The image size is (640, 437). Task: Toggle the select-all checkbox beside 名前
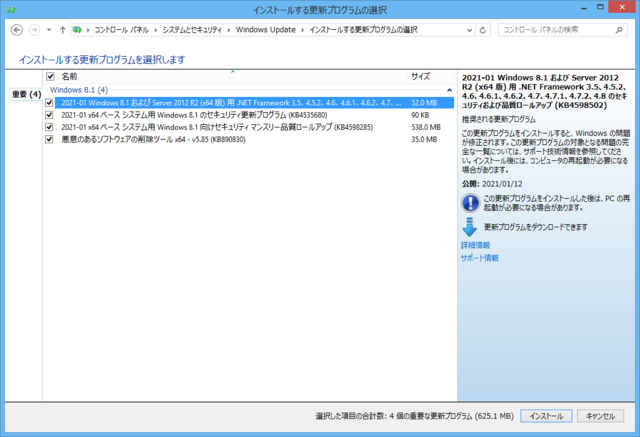[50, 76]
